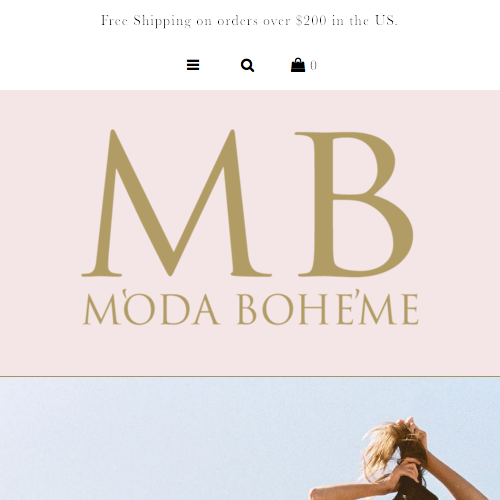Click the pink background left of logo
The height and width of the screenshot is (500, 500).
tap(40, 217)
